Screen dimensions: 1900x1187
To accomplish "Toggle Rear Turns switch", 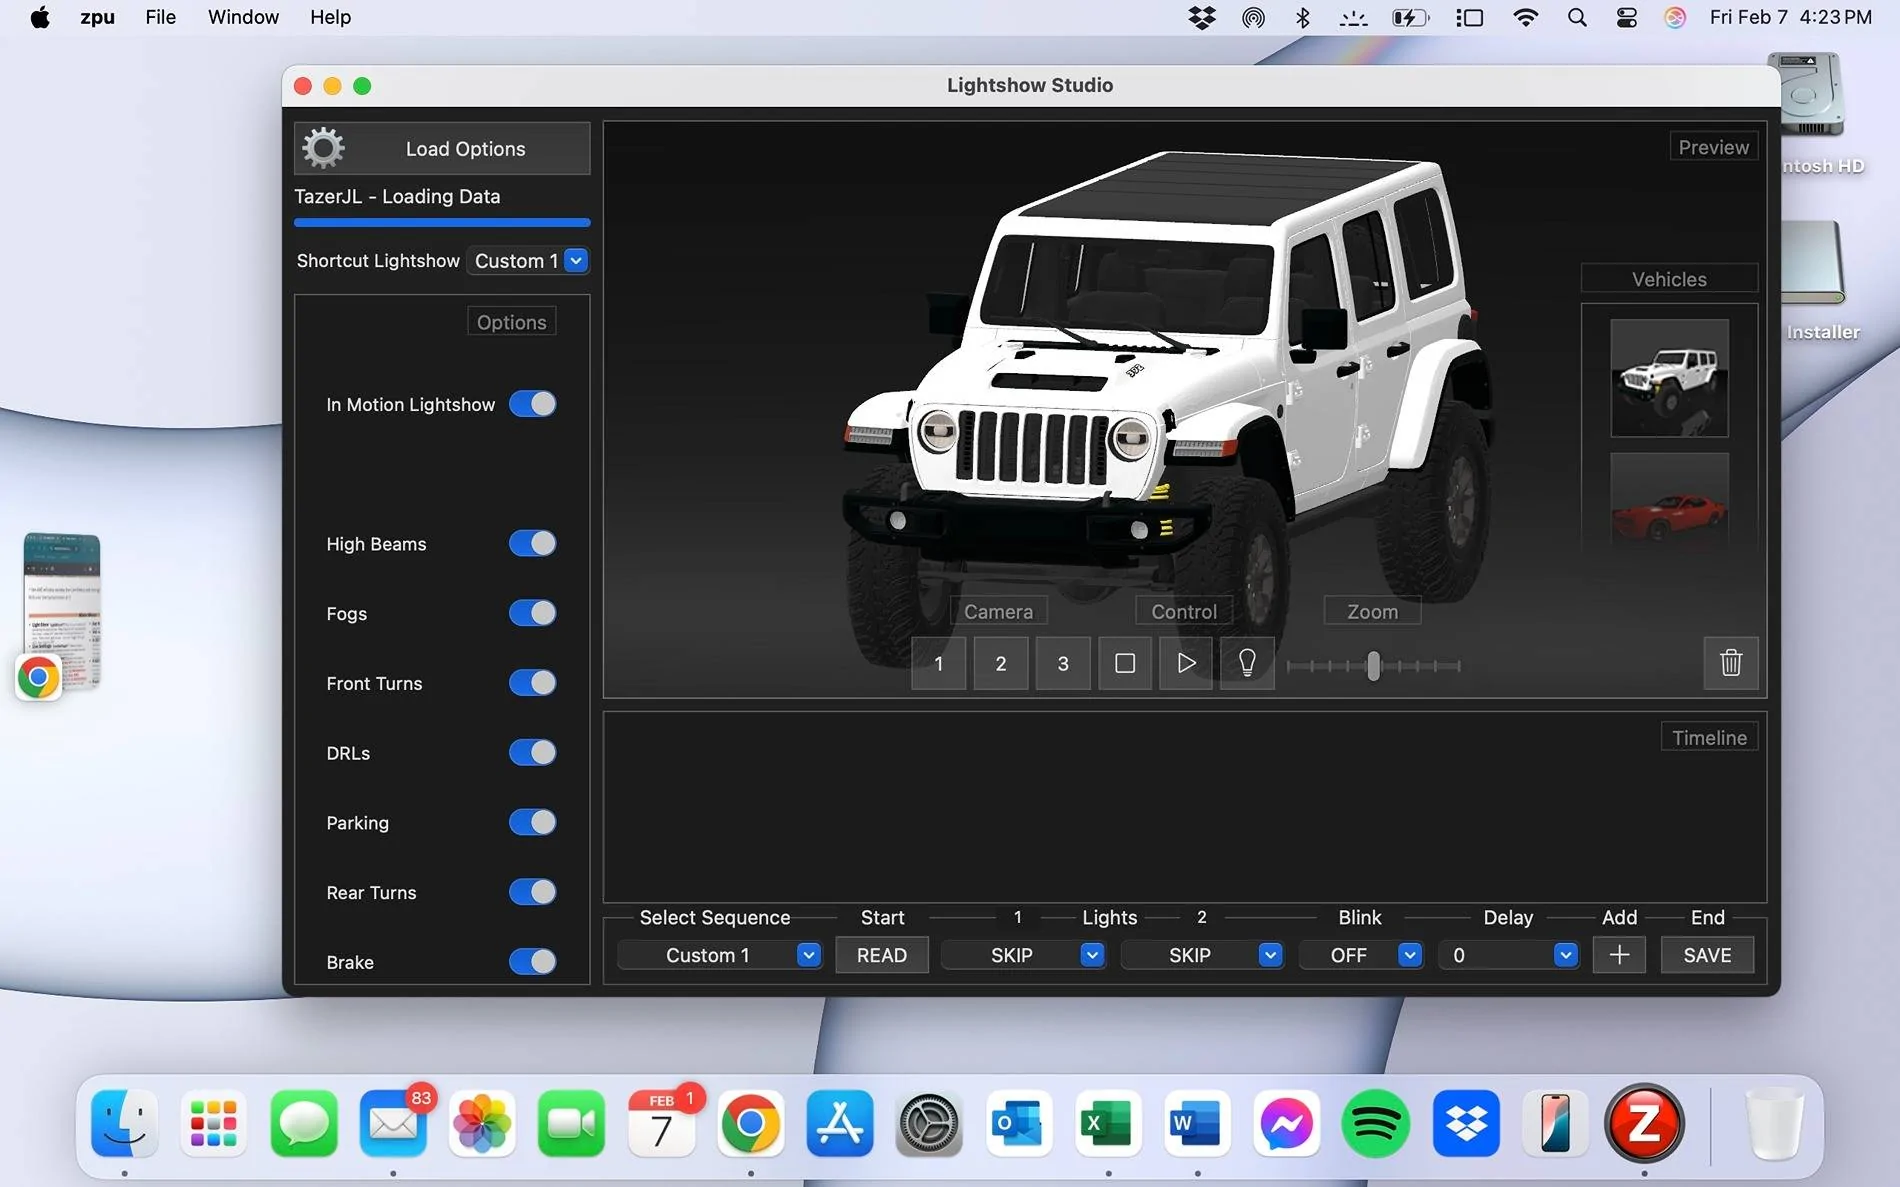I will [x=532, y=892].
